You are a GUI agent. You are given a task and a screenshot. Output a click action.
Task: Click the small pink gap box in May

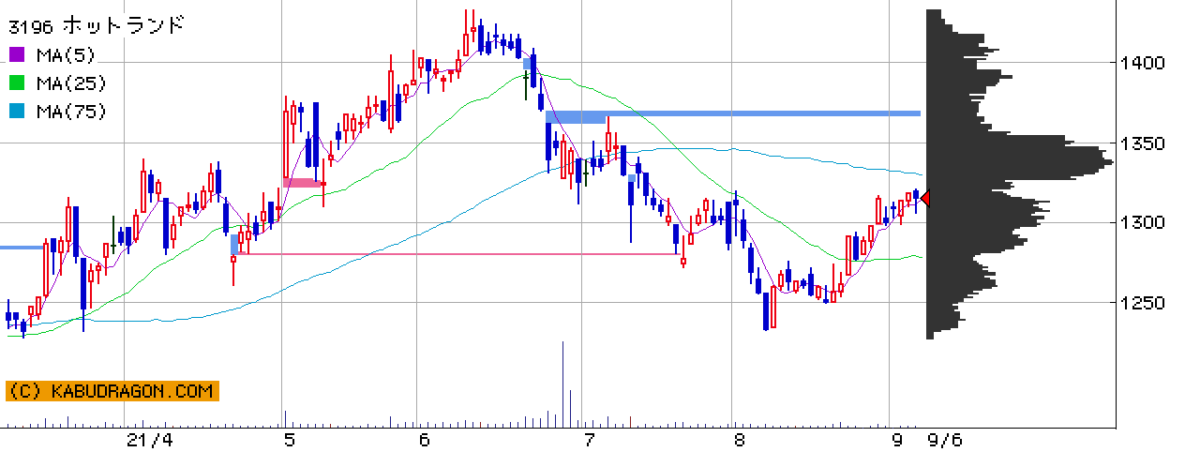tap(303, 182)
